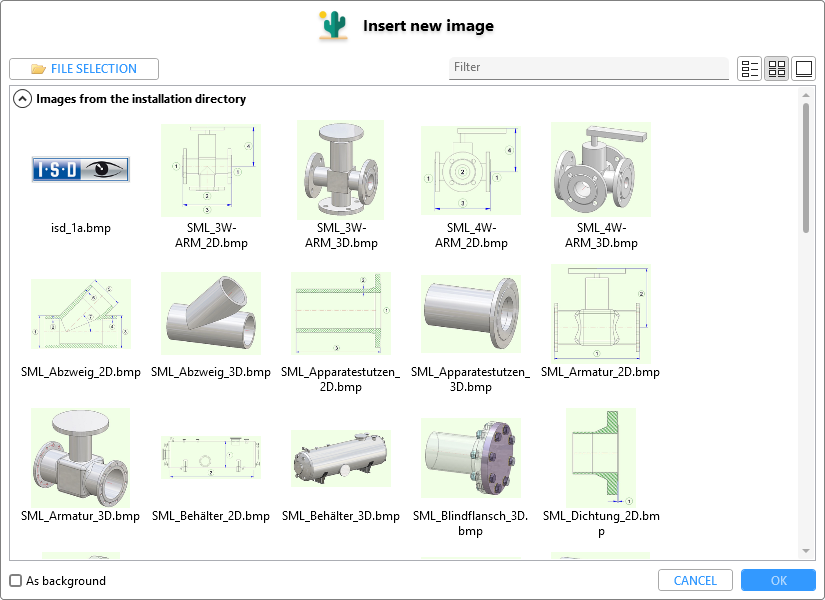
Task: Switch to single large preview view
Action: tap(803, 69)
